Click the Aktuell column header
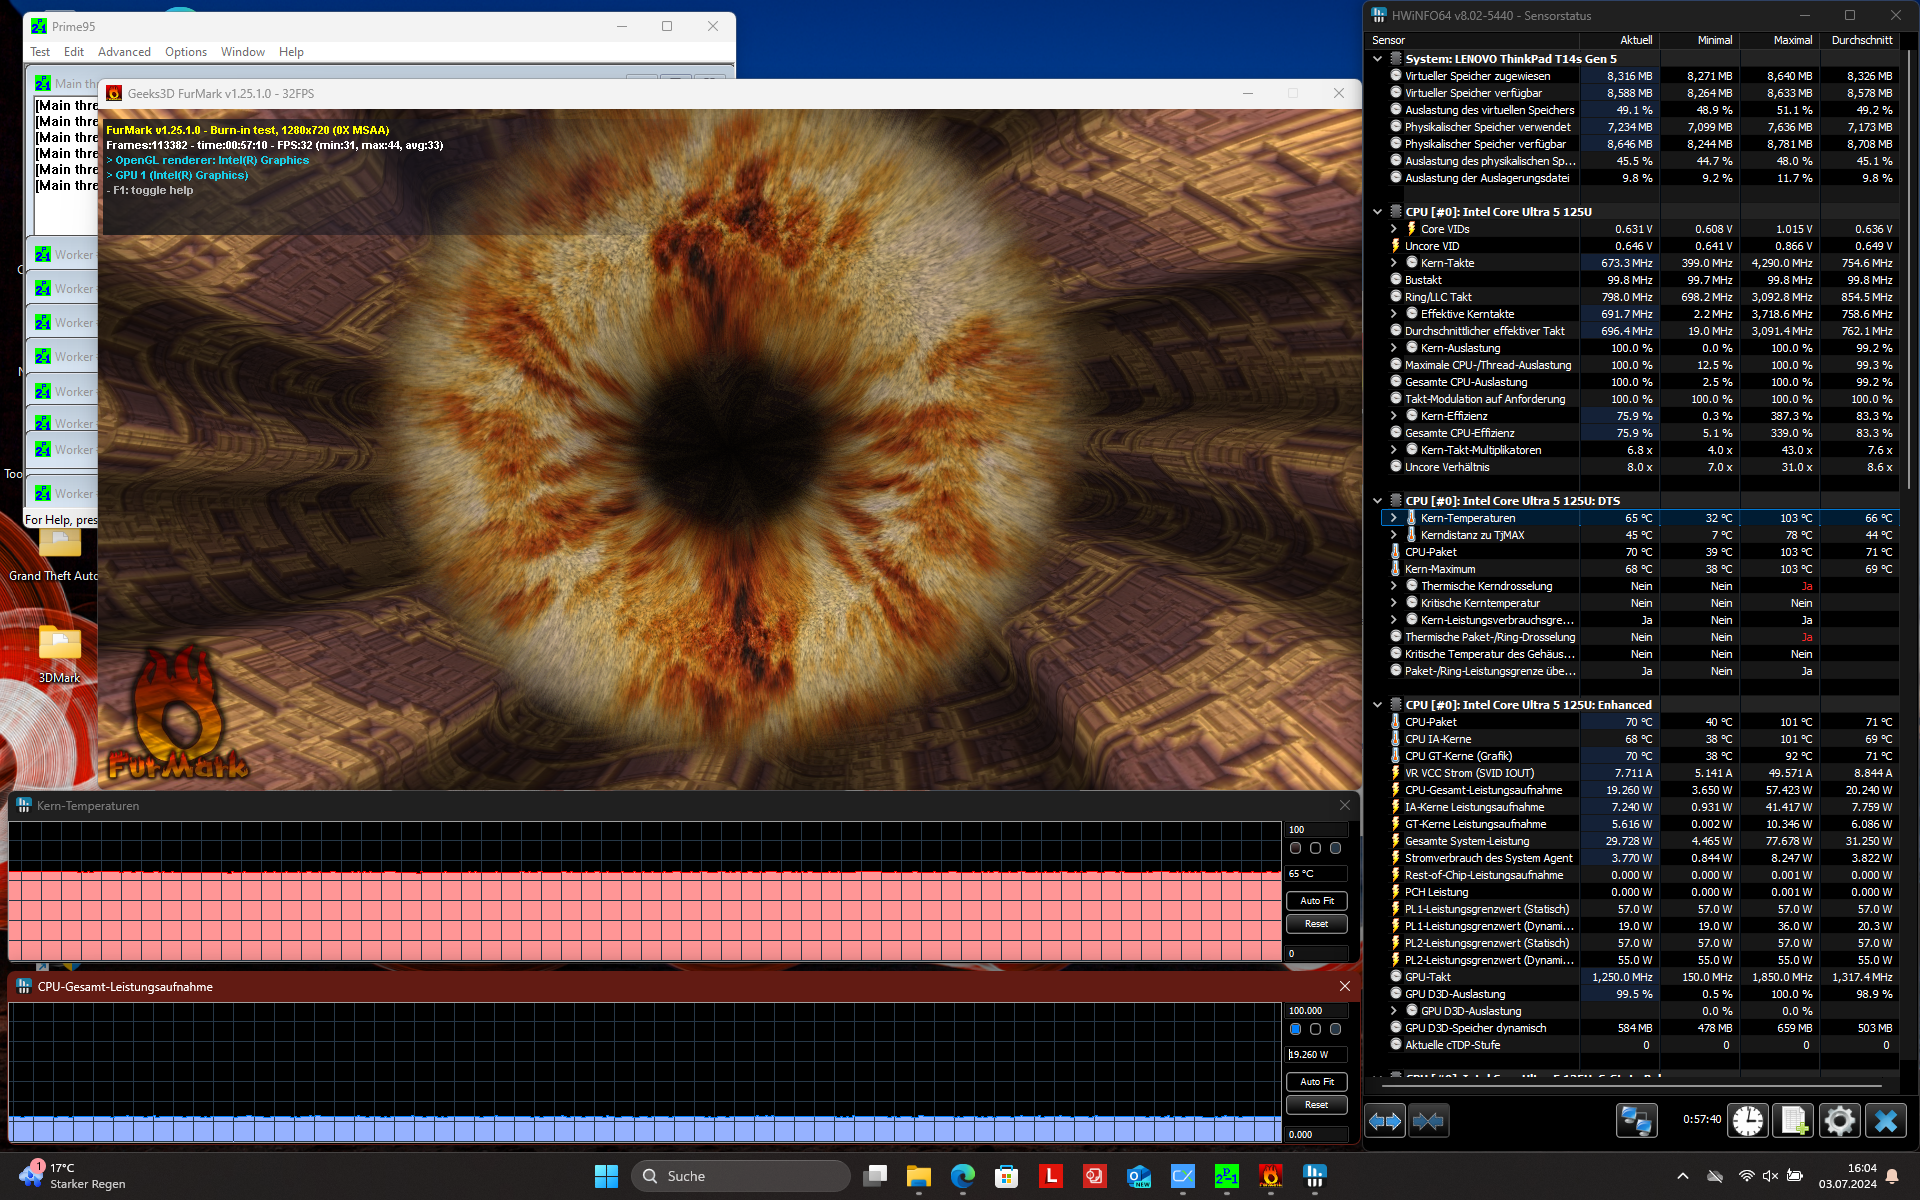The width and height of the screenshot is (1920, 1200). coord(1620,40)
